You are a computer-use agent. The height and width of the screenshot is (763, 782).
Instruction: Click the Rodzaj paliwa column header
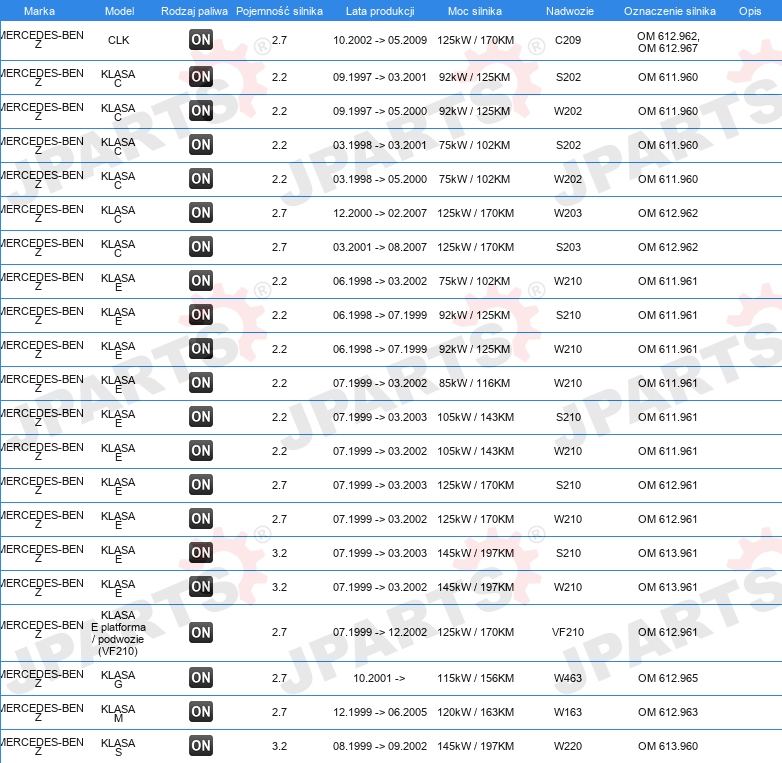point(194,11)
